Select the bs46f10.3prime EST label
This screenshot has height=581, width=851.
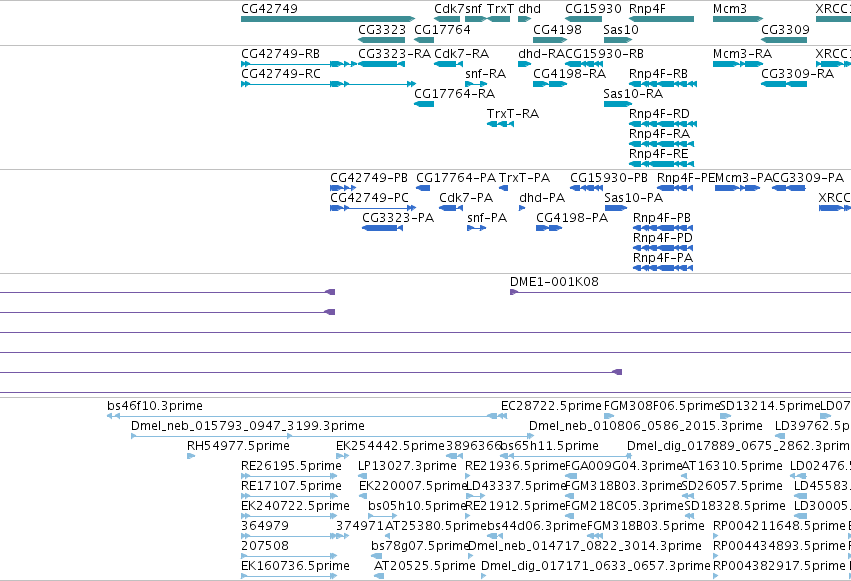pyautogui.click(x=155, y=406)
